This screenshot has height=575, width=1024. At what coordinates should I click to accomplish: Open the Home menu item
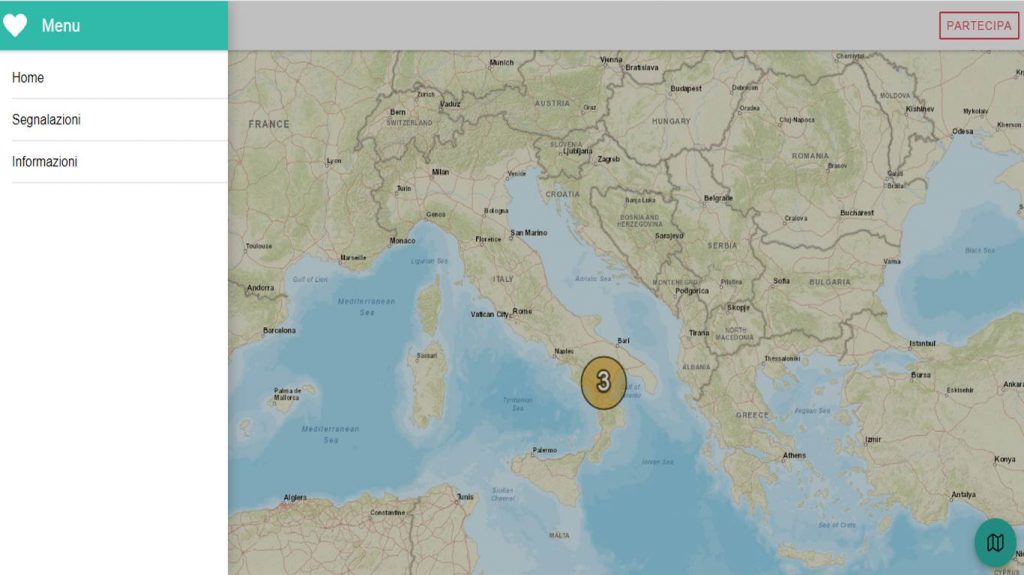click(28, 77)
